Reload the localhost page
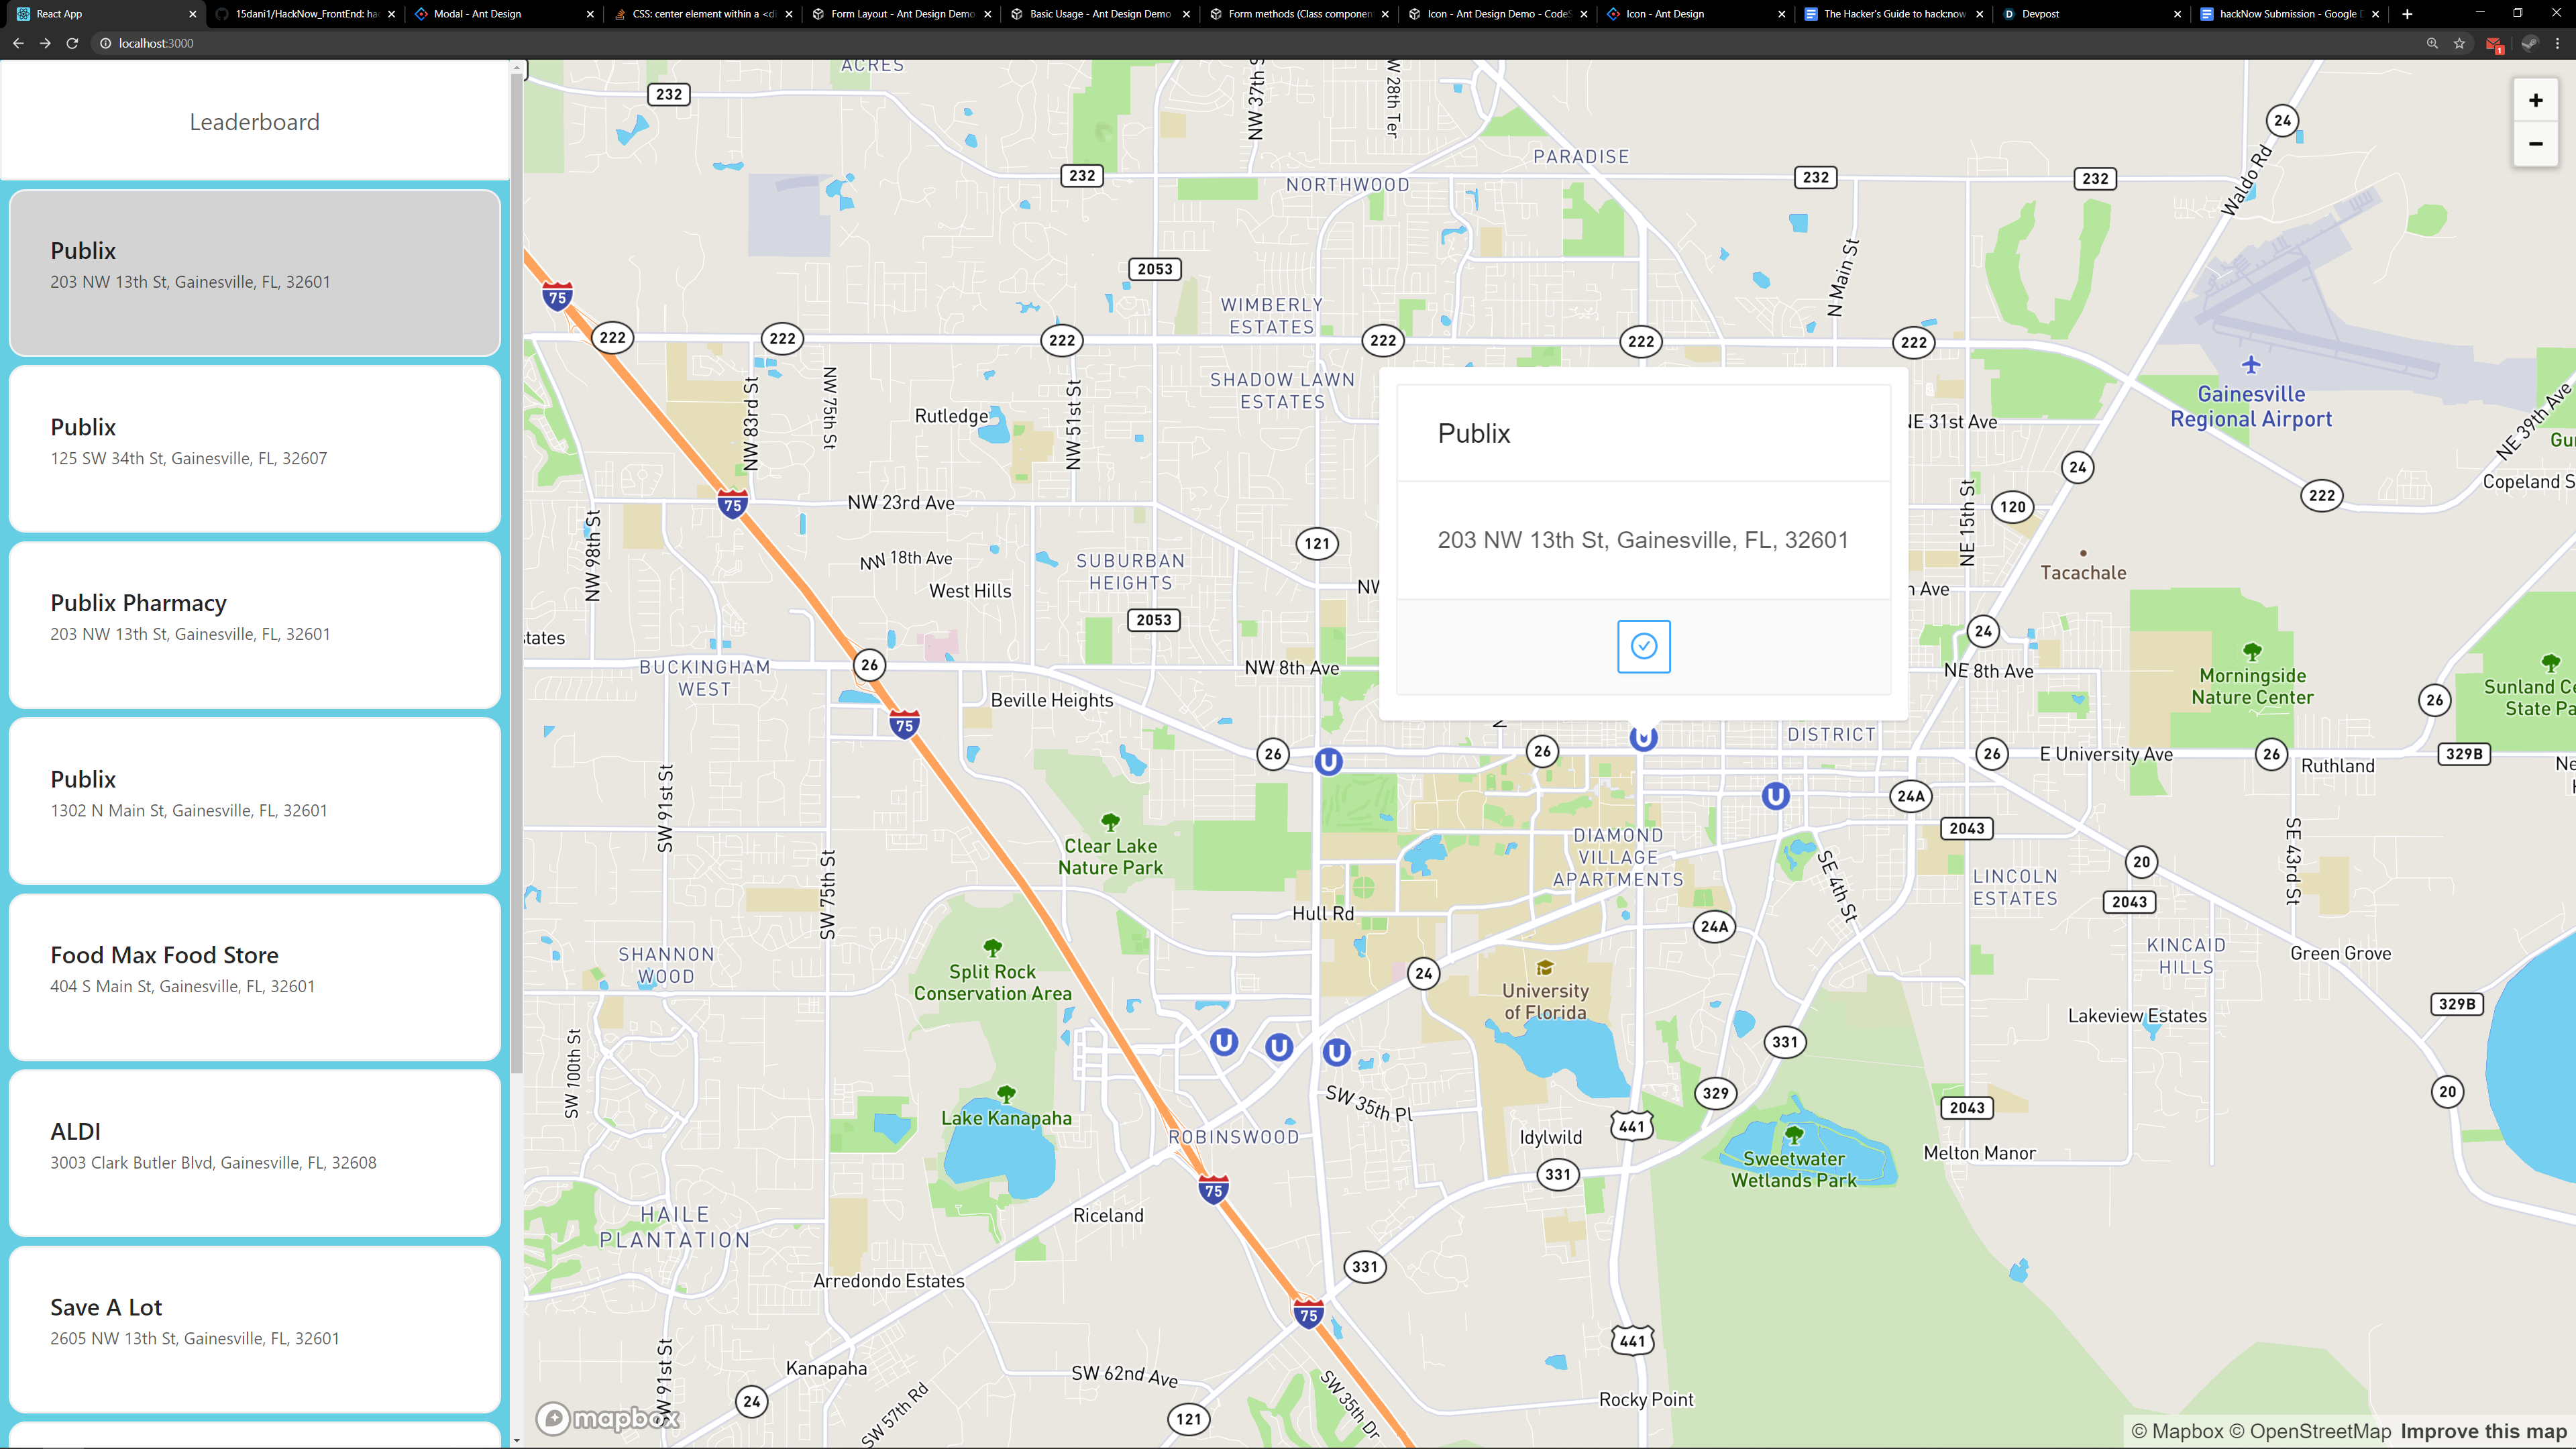The width and height of the screenshot is (2576, 1449). coord(72,43)
